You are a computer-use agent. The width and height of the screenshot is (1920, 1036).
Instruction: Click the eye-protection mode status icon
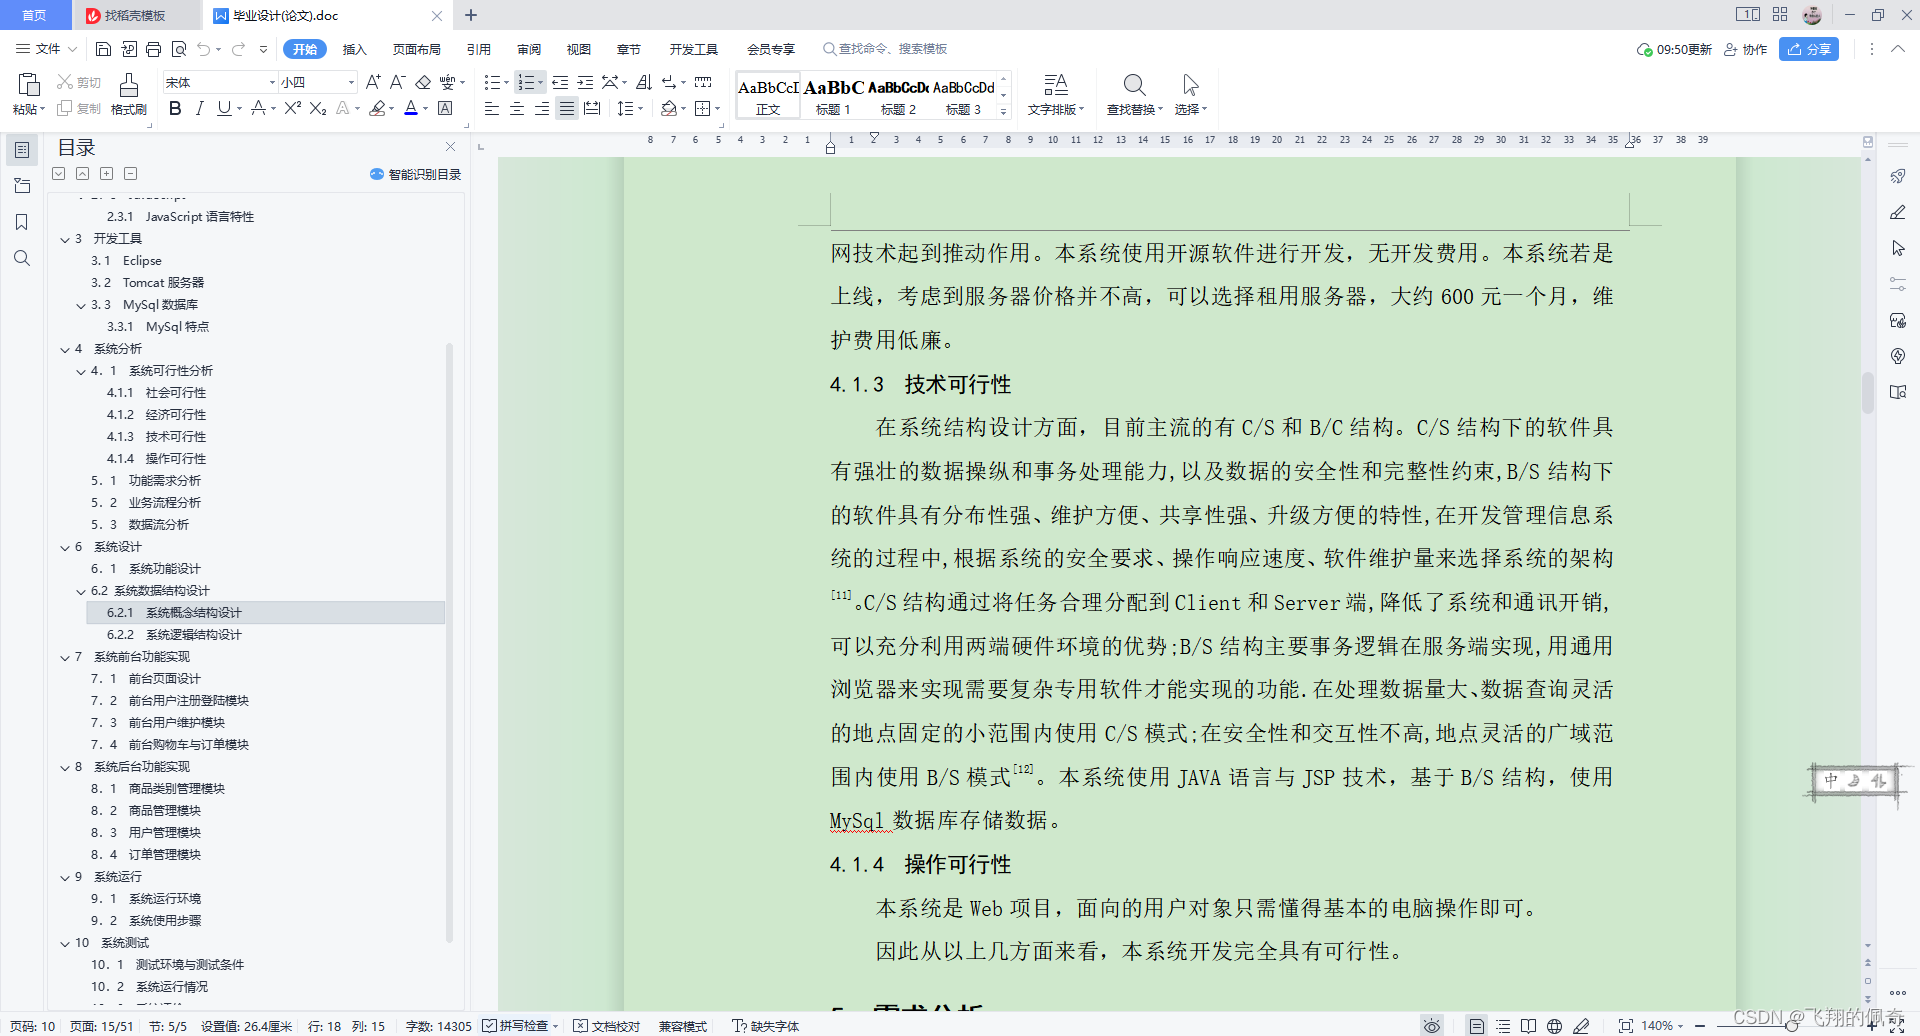[1432, 1026]
